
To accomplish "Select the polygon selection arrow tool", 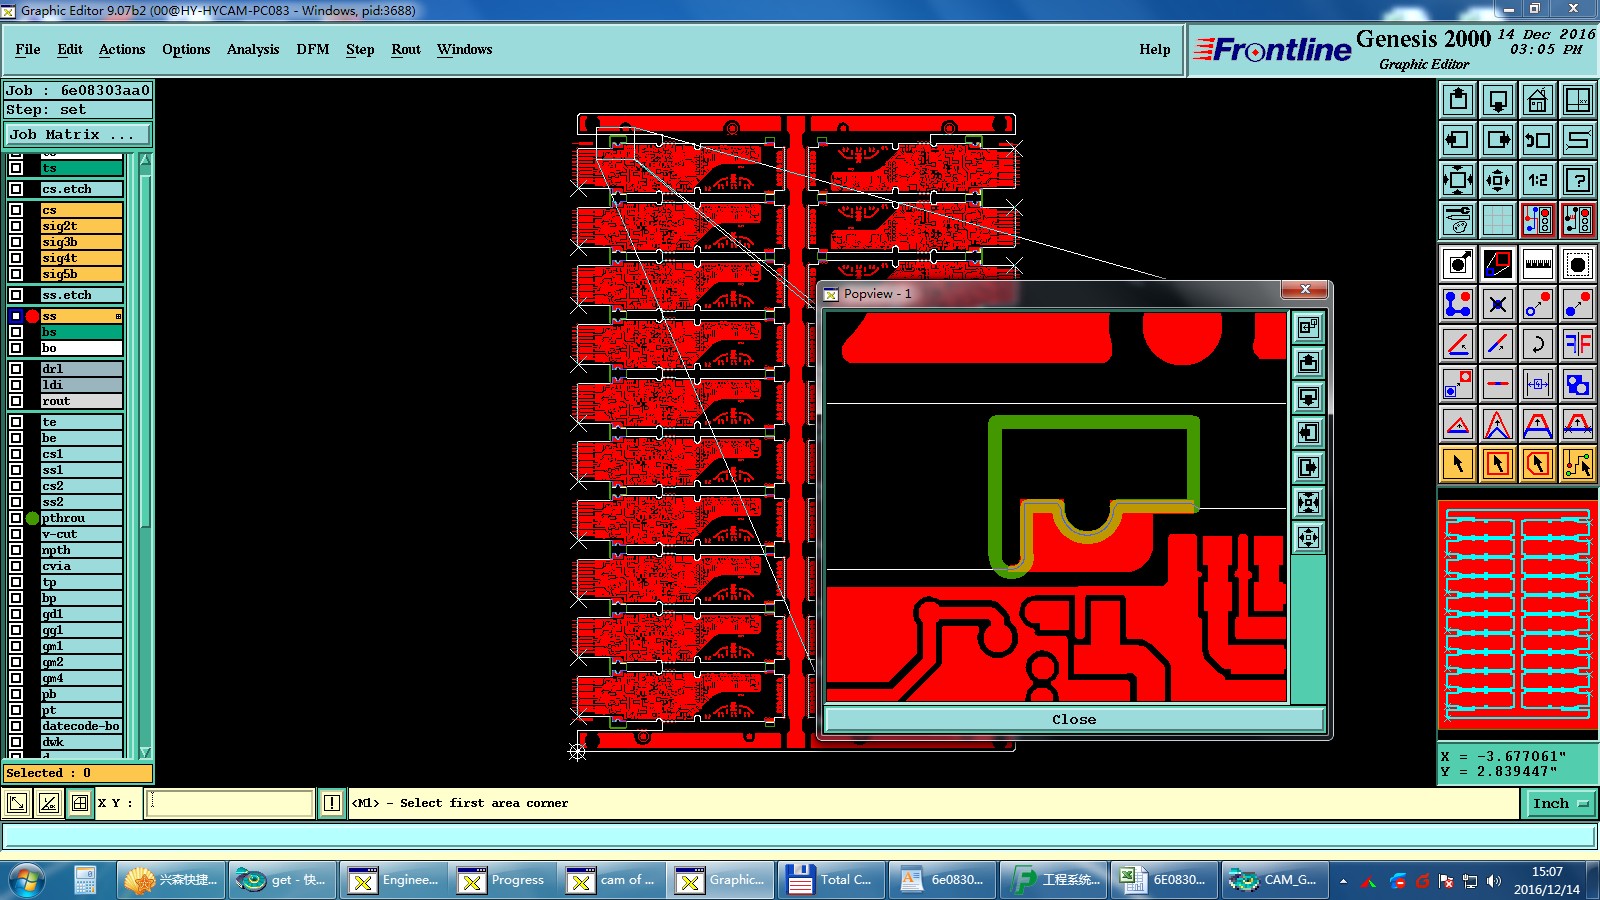I will (x=1538, y=464).
